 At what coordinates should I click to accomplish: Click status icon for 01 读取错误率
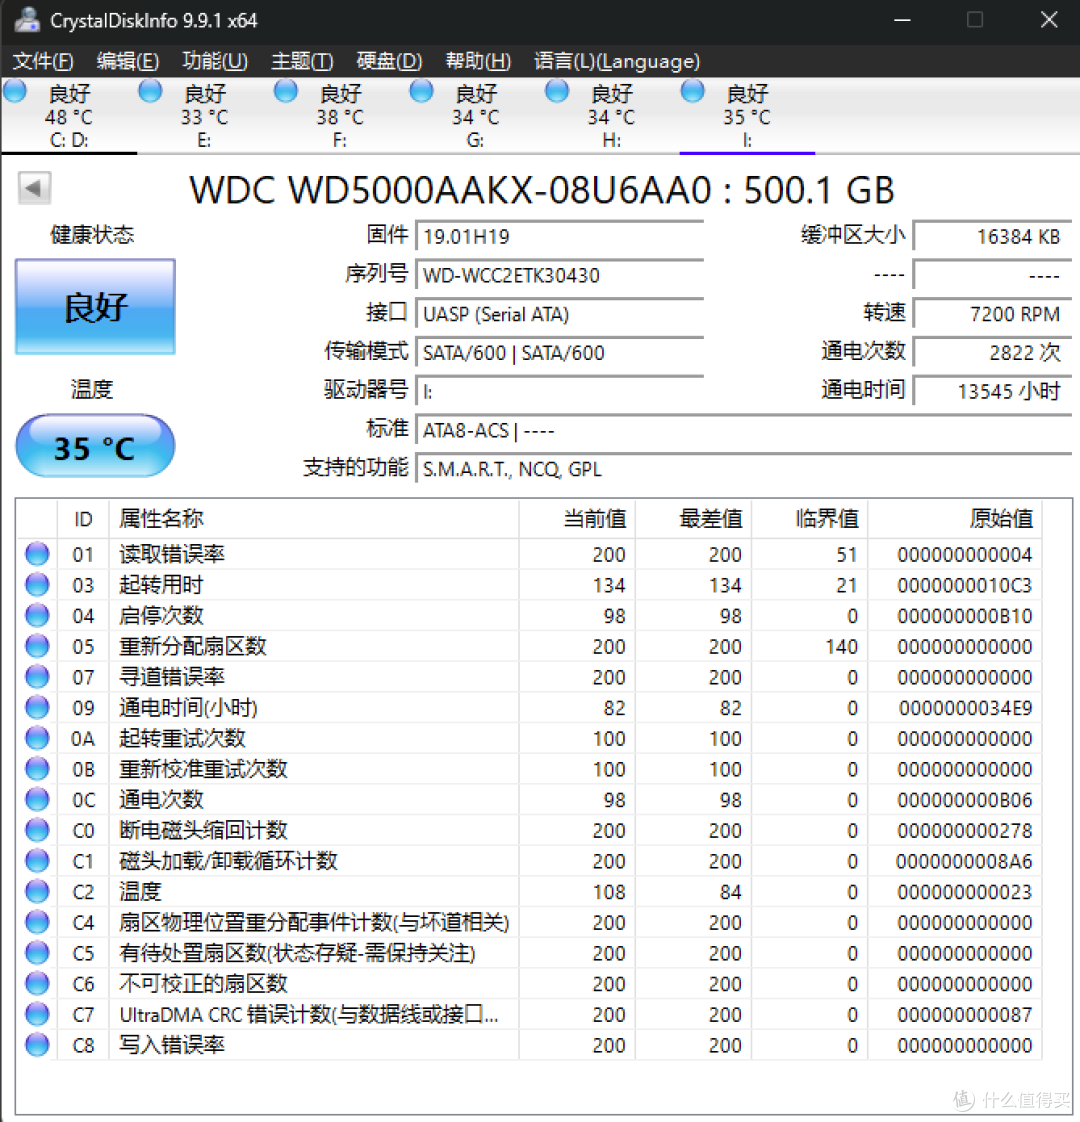pyautogui.click(x=37, y=554)
